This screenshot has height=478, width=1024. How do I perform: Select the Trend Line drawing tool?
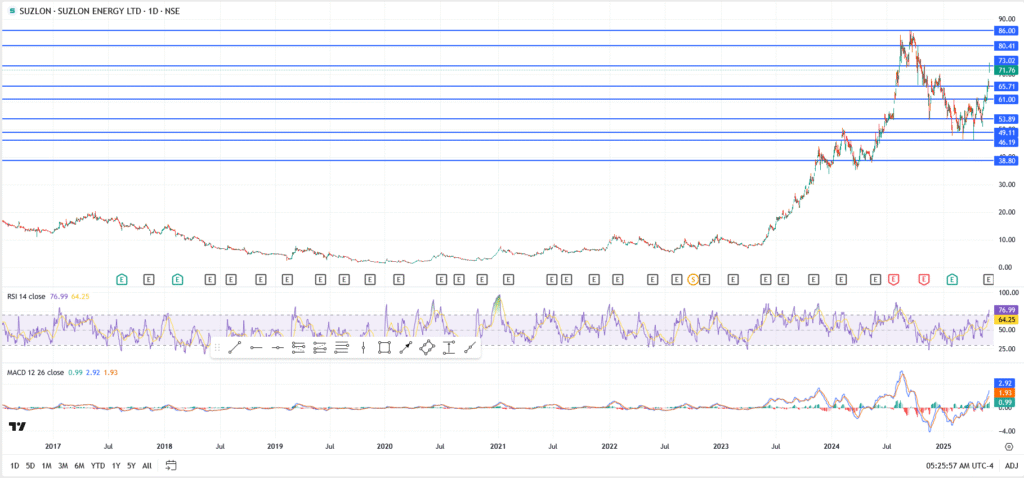(232, 347)
